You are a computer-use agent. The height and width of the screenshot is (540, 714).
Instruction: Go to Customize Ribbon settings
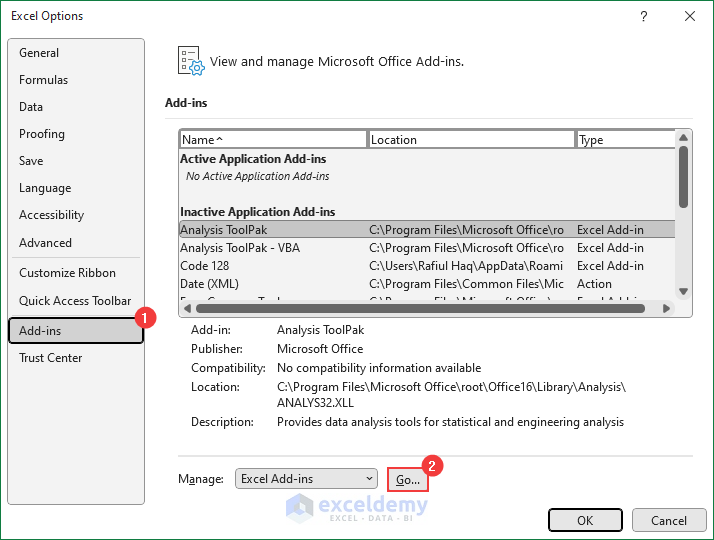point(67,273)
